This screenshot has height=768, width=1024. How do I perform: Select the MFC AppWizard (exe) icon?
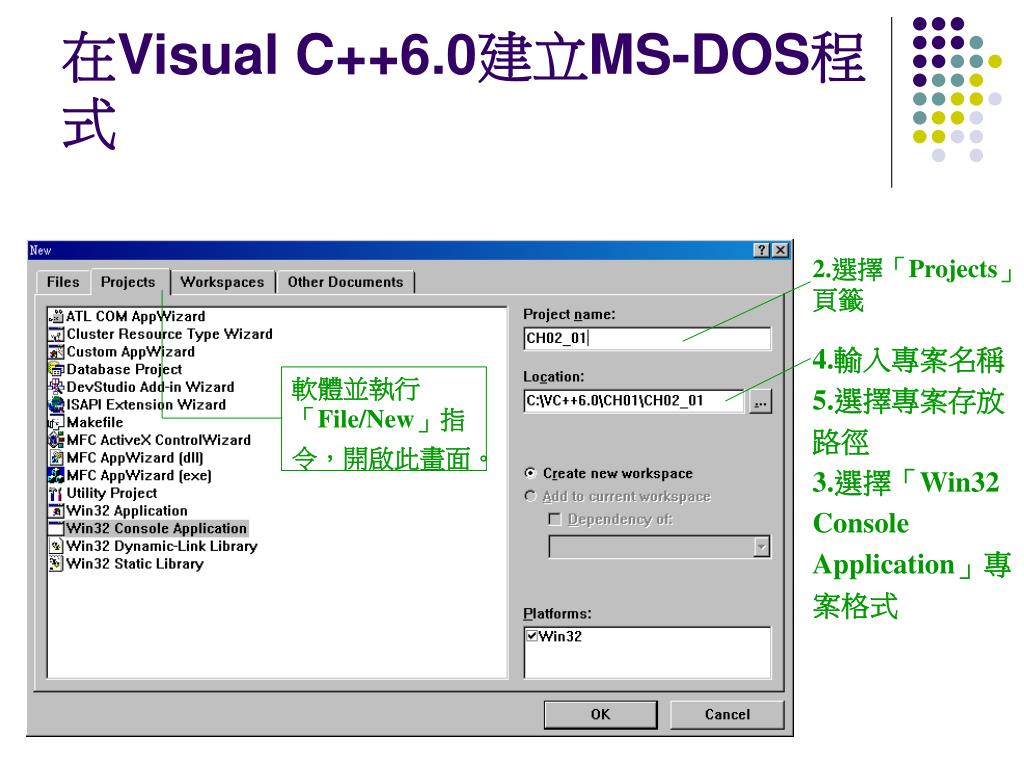pos(57,475)
